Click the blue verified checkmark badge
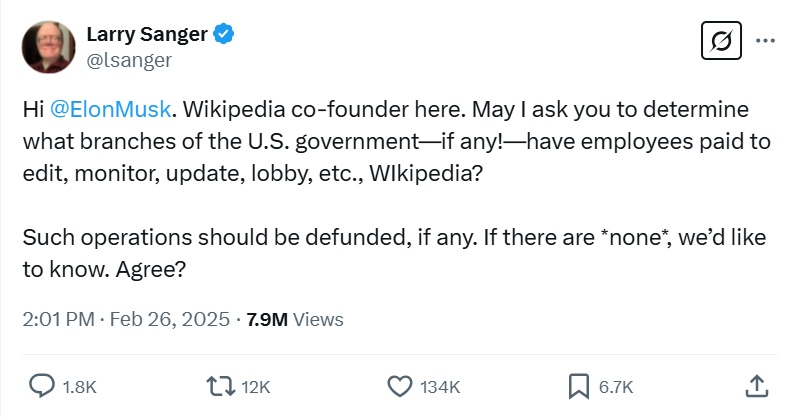Image resolution: width=793 pixels, height=417 pixels. point(226,35)
